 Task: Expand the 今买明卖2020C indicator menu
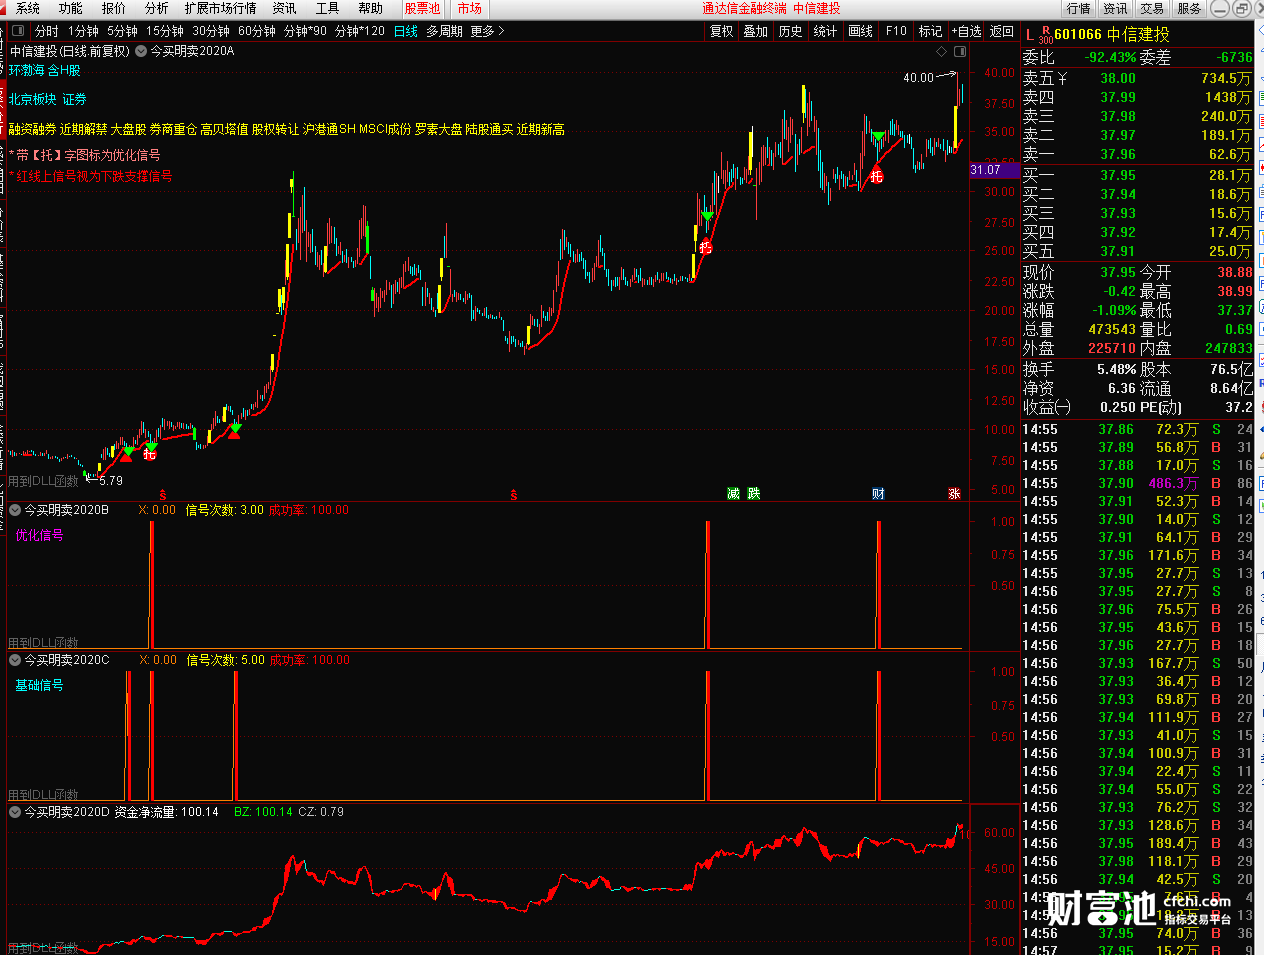coord(16,660)
